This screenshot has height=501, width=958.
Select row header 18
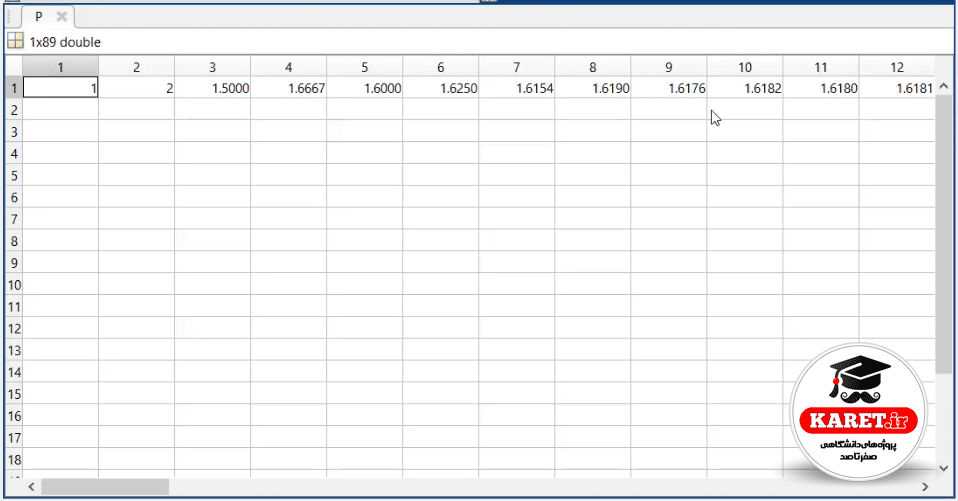coord(14,459)
